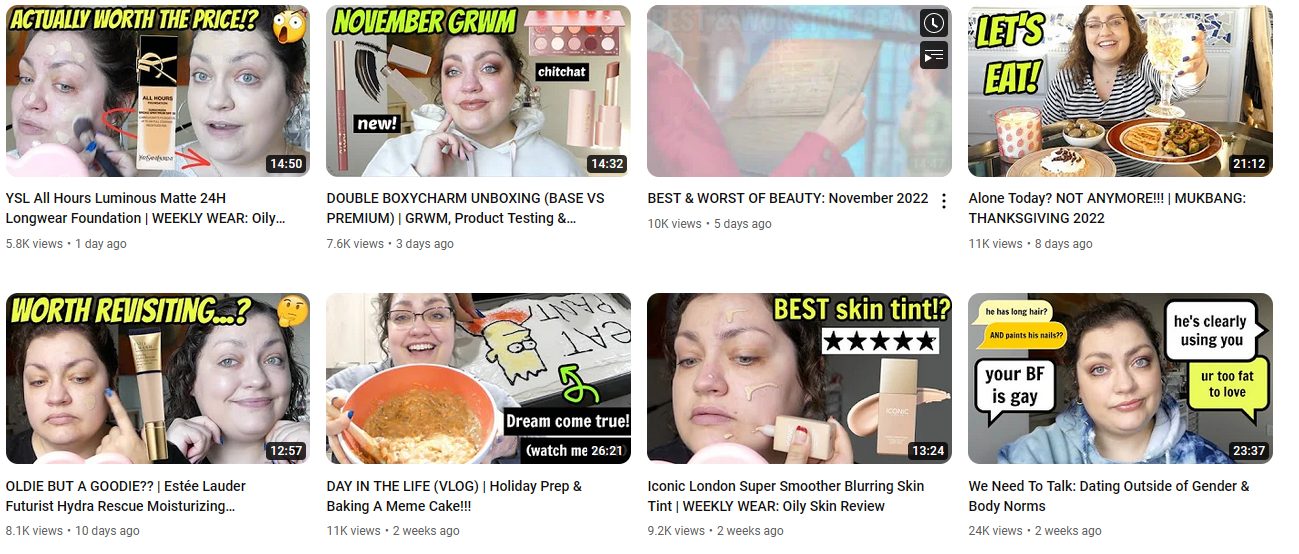The width and height of the screenshot is (1299, 554).
Task: Click the Alone Today? NOT ANYMORE!!! MUKBANG title
Action: [1107, 208]
